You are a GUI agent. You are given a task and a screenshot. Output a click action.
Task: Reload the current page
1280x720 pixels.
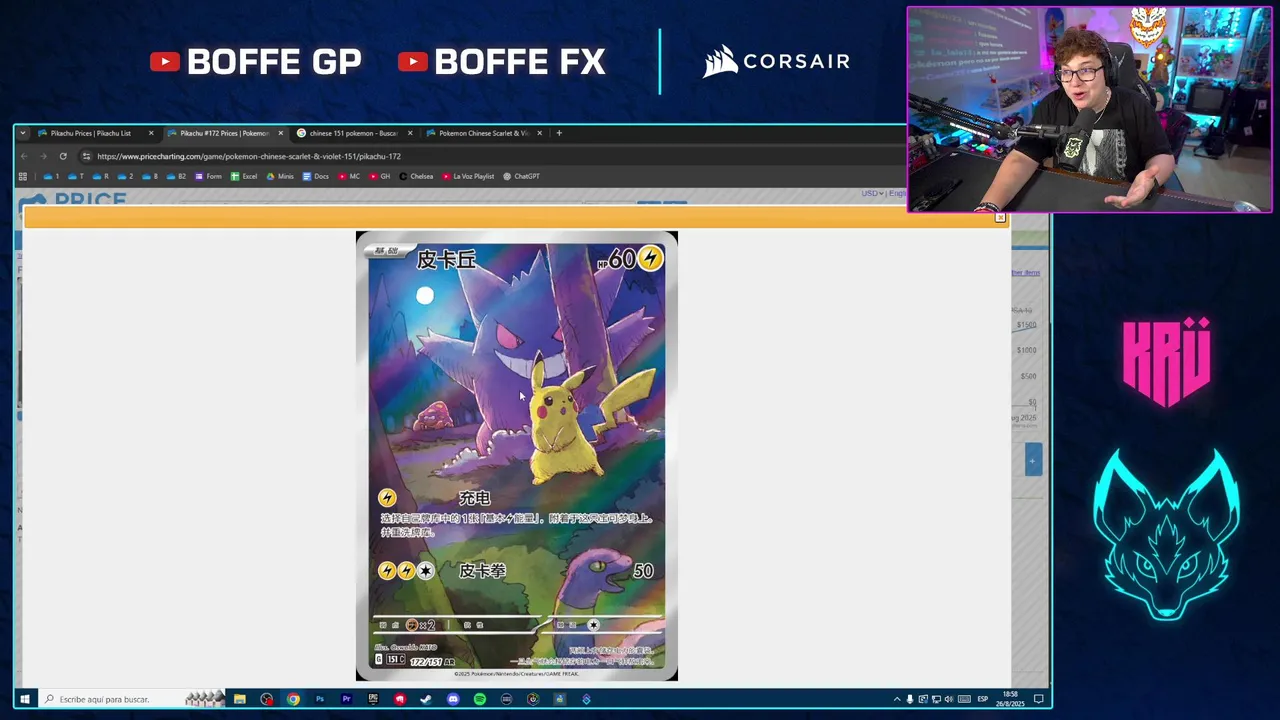[x=63, y=156]
